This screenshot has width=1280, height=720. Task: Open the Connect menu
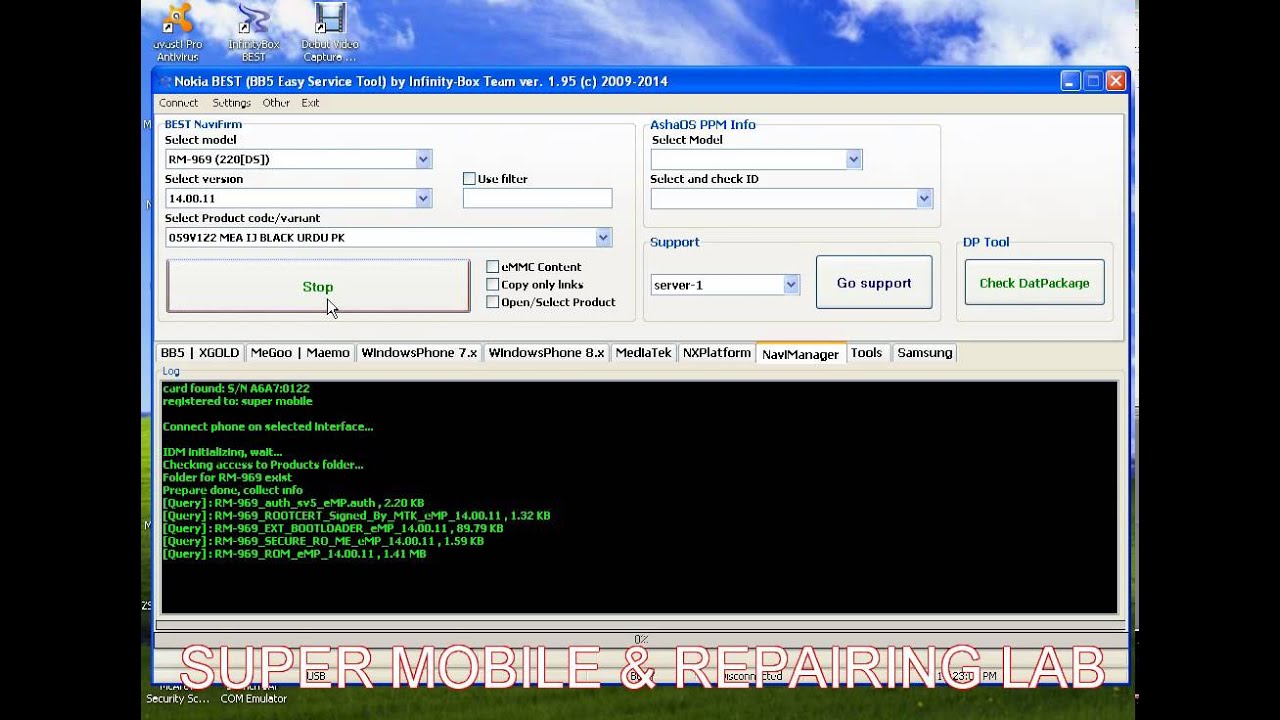[x=178, y=103]
